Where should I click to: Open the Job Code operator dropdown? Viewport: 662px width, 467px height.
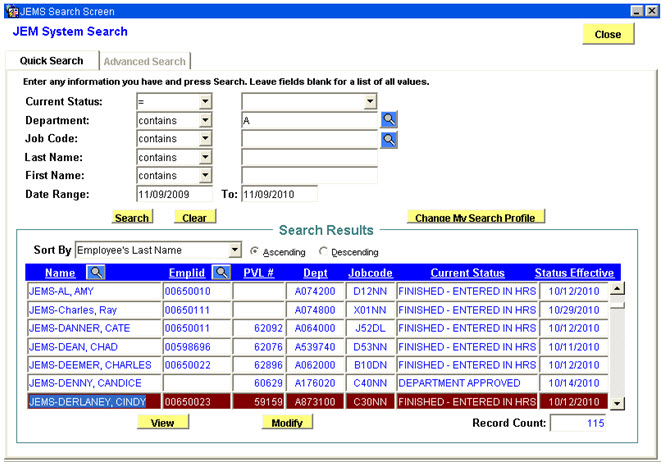coord(205,138)
